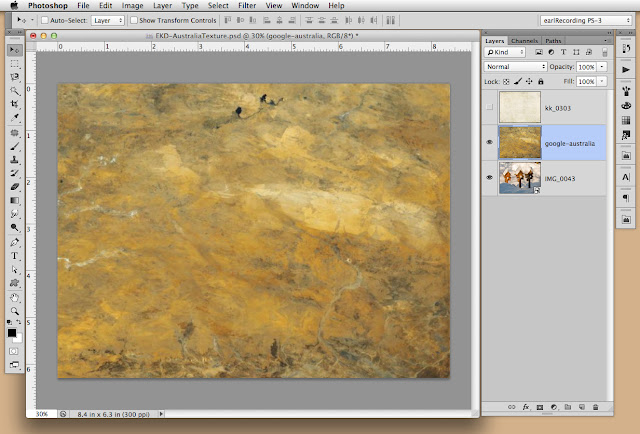Select the Eyedropper tool
This screenshot has width=640, height=434.
pyautogui.click(x=15, y=118)
